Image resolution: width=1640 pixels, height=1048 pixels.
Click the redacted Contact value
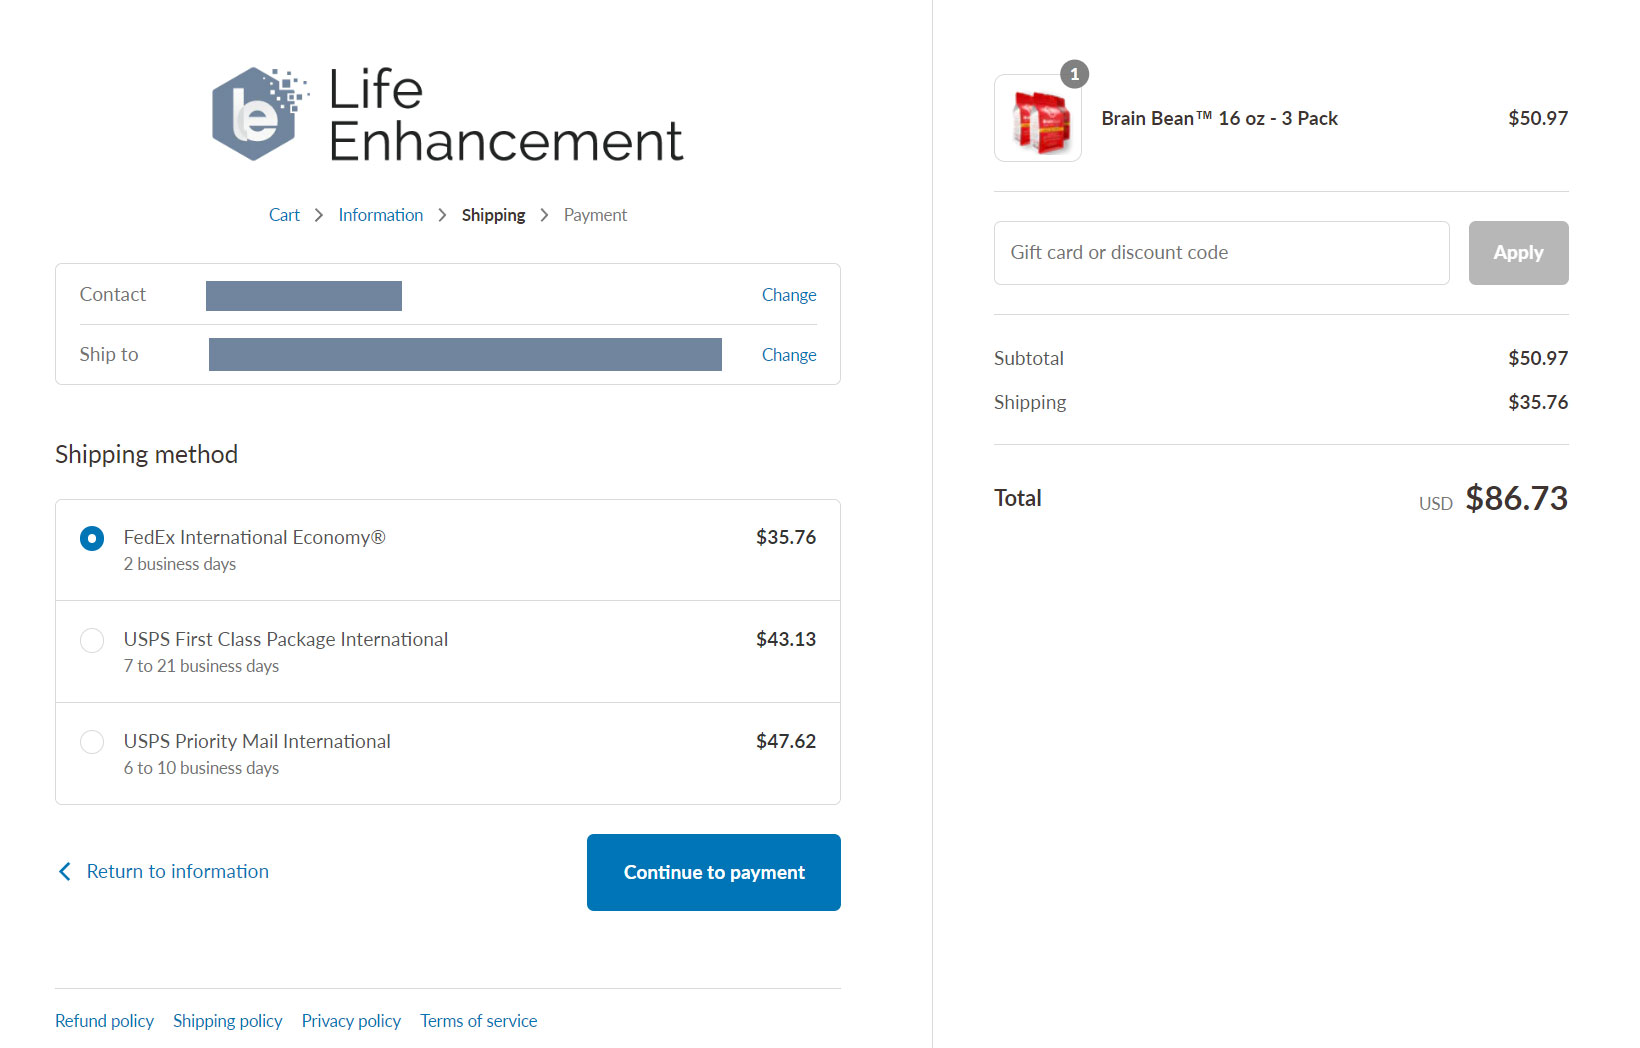[x=304, y=296]
